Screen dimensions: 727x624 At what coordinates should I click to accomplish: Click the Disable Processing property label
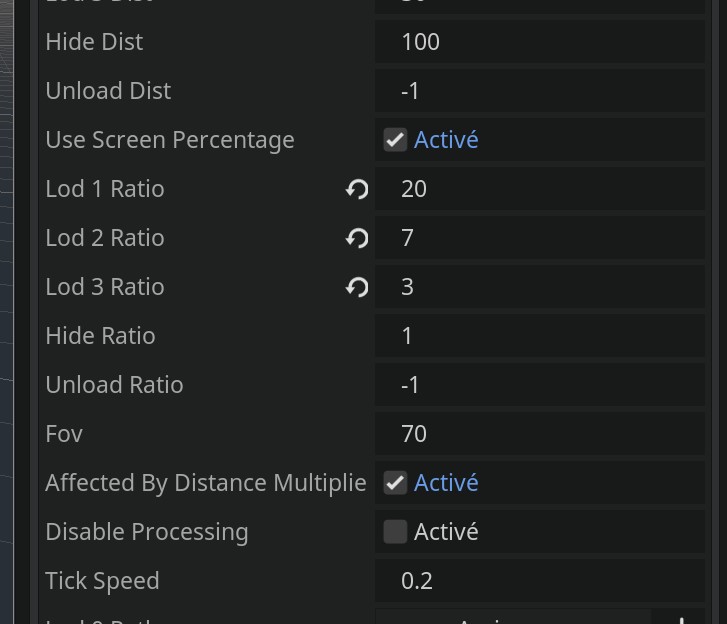(147, 532)
